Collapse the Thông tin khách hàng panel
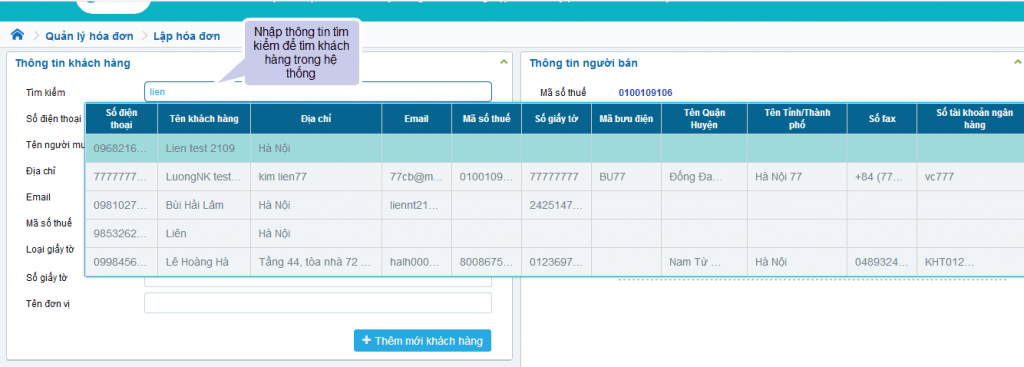The width and height of the screenshot is (1024, 367). click(504, 62)
